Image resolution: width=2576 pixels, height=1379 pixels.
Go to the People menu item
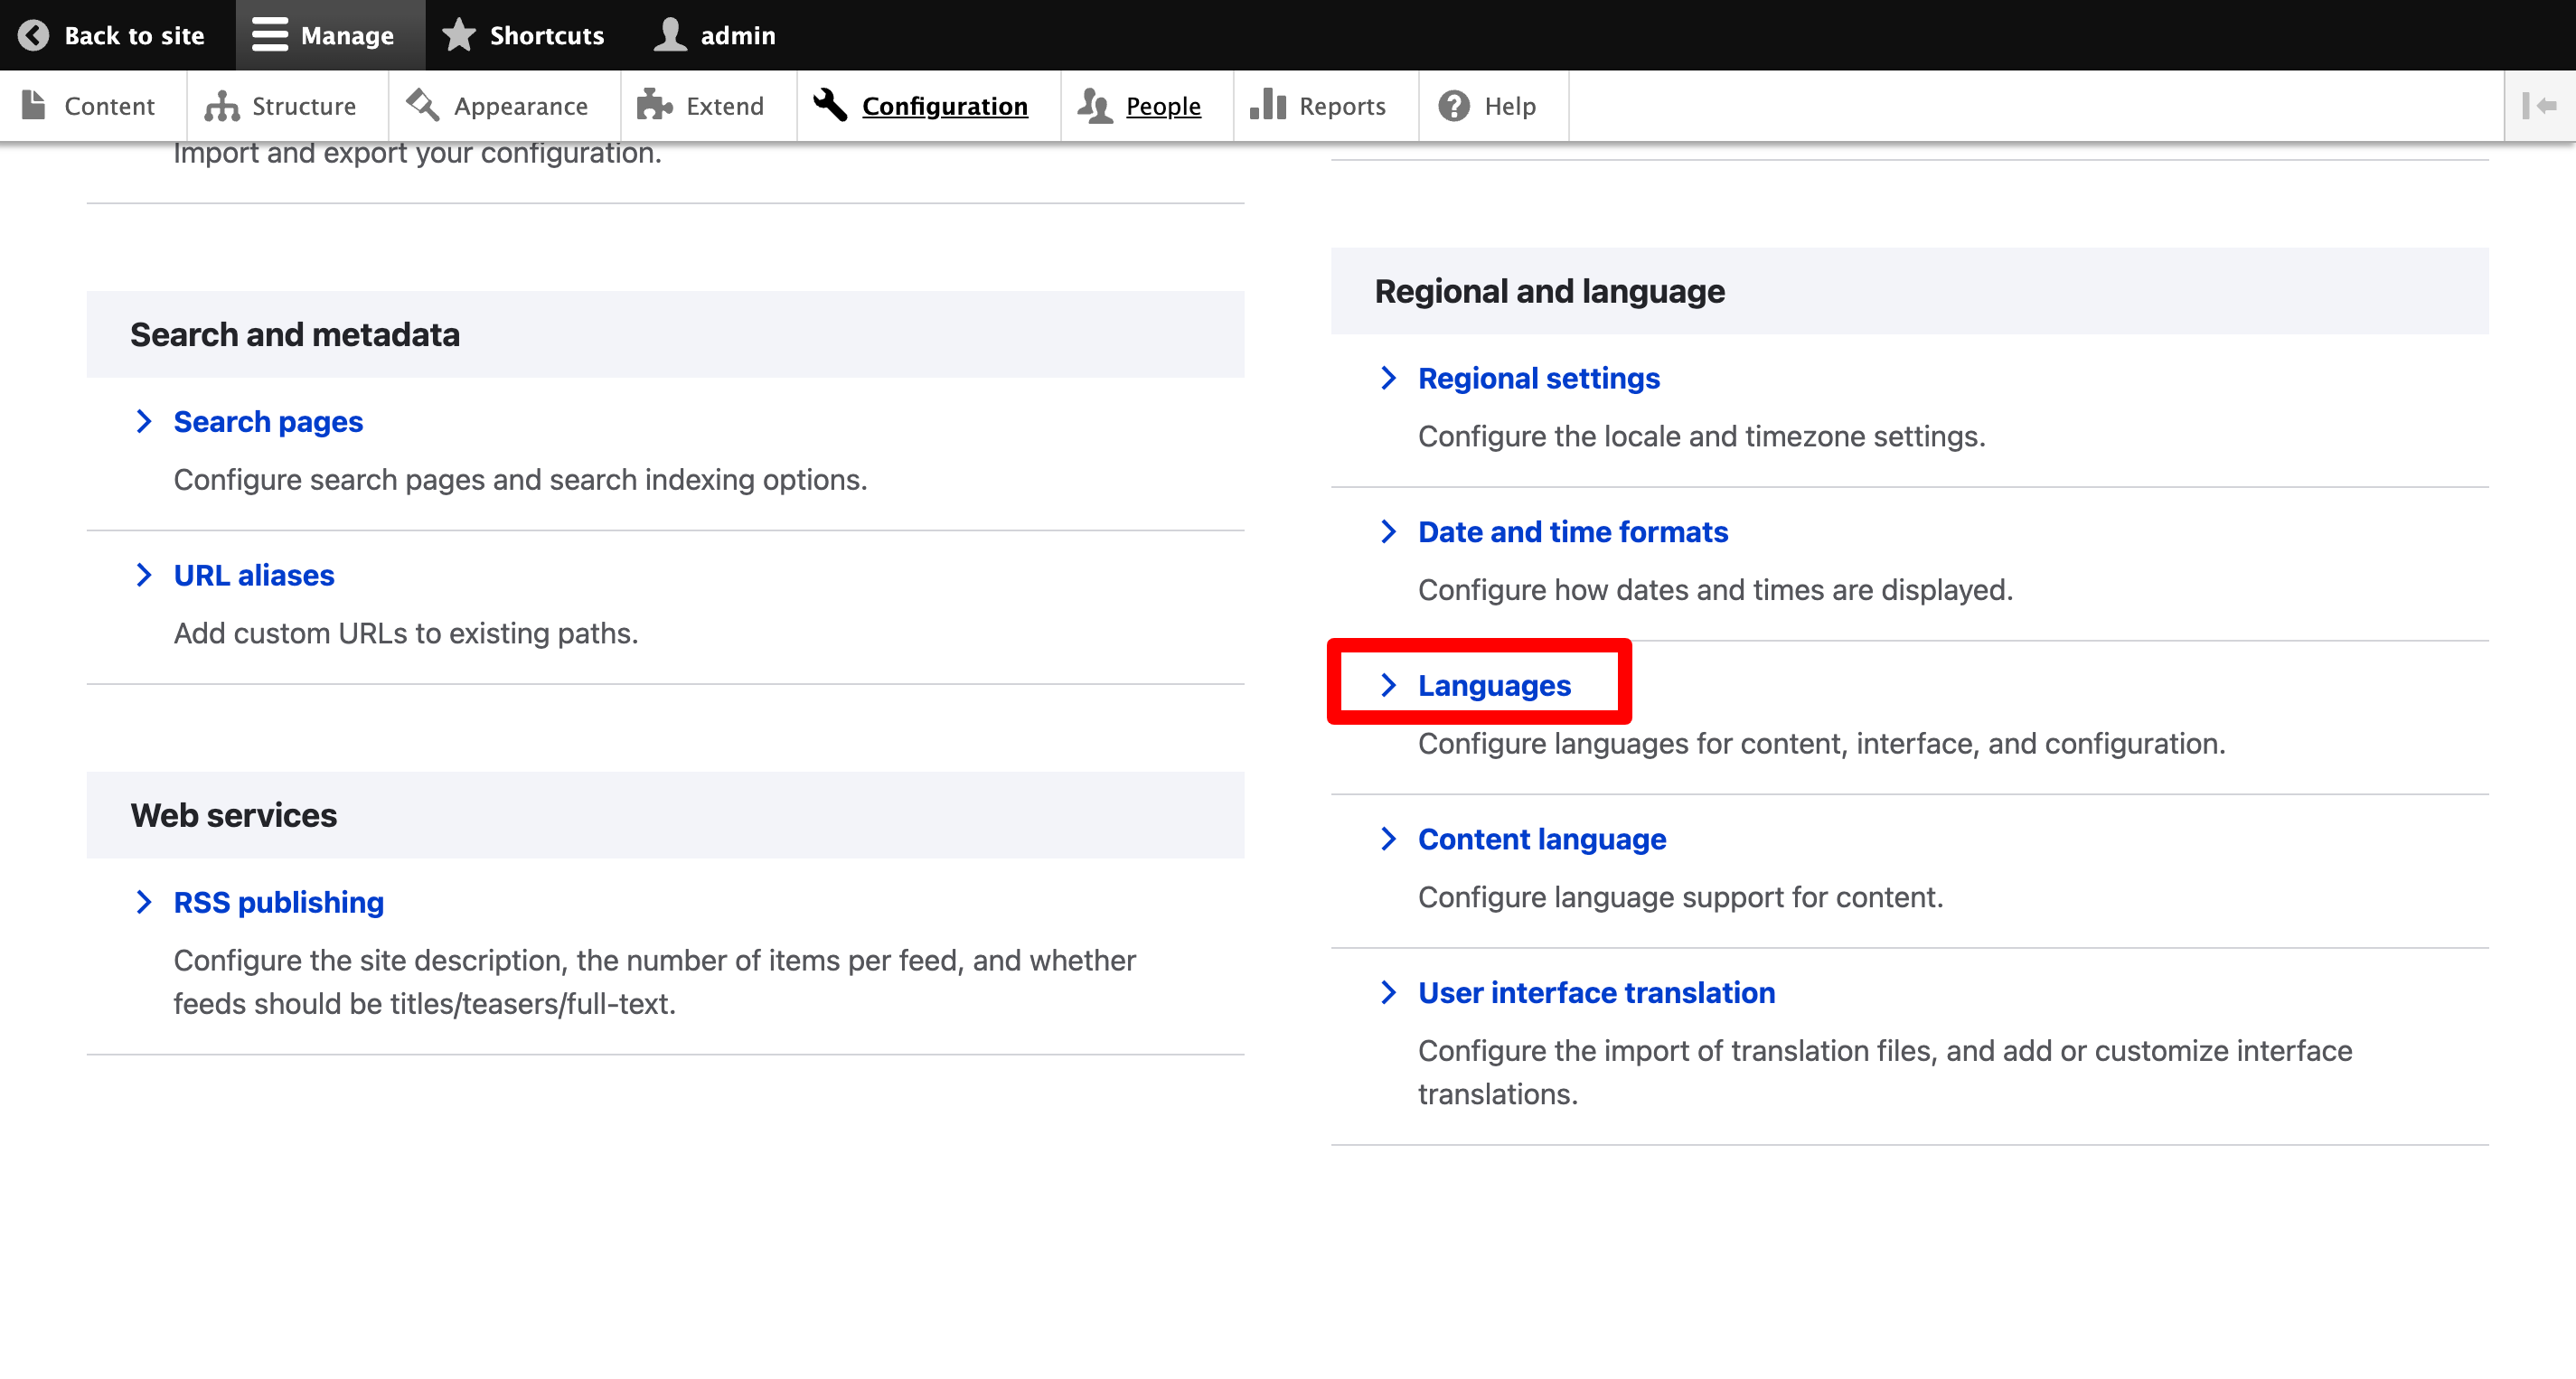coord(1162,106)
